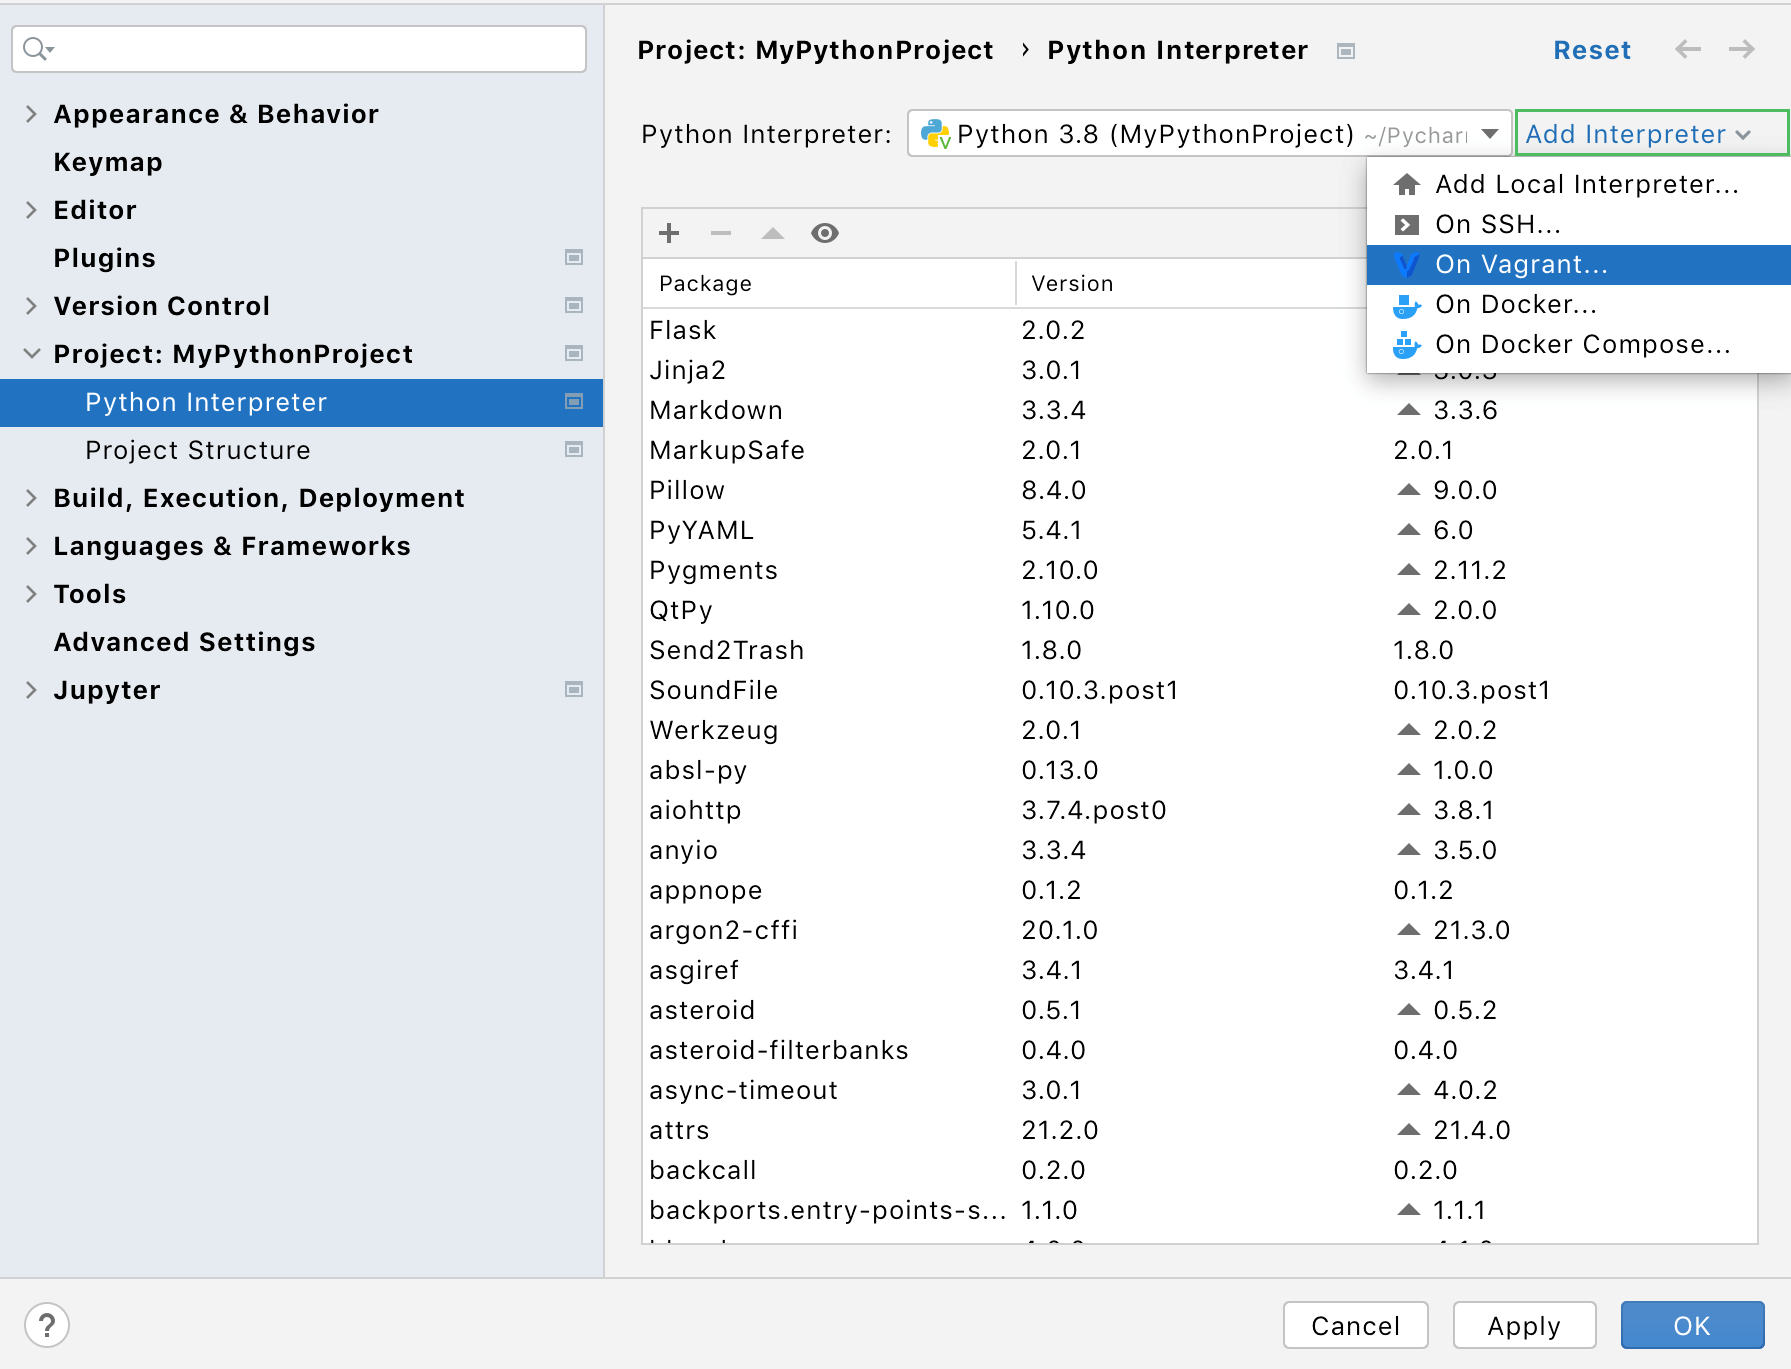Collapse Project: MyPythonProject section
This screenshot has width=1791, height=1369.
click(x=31, y=354)
